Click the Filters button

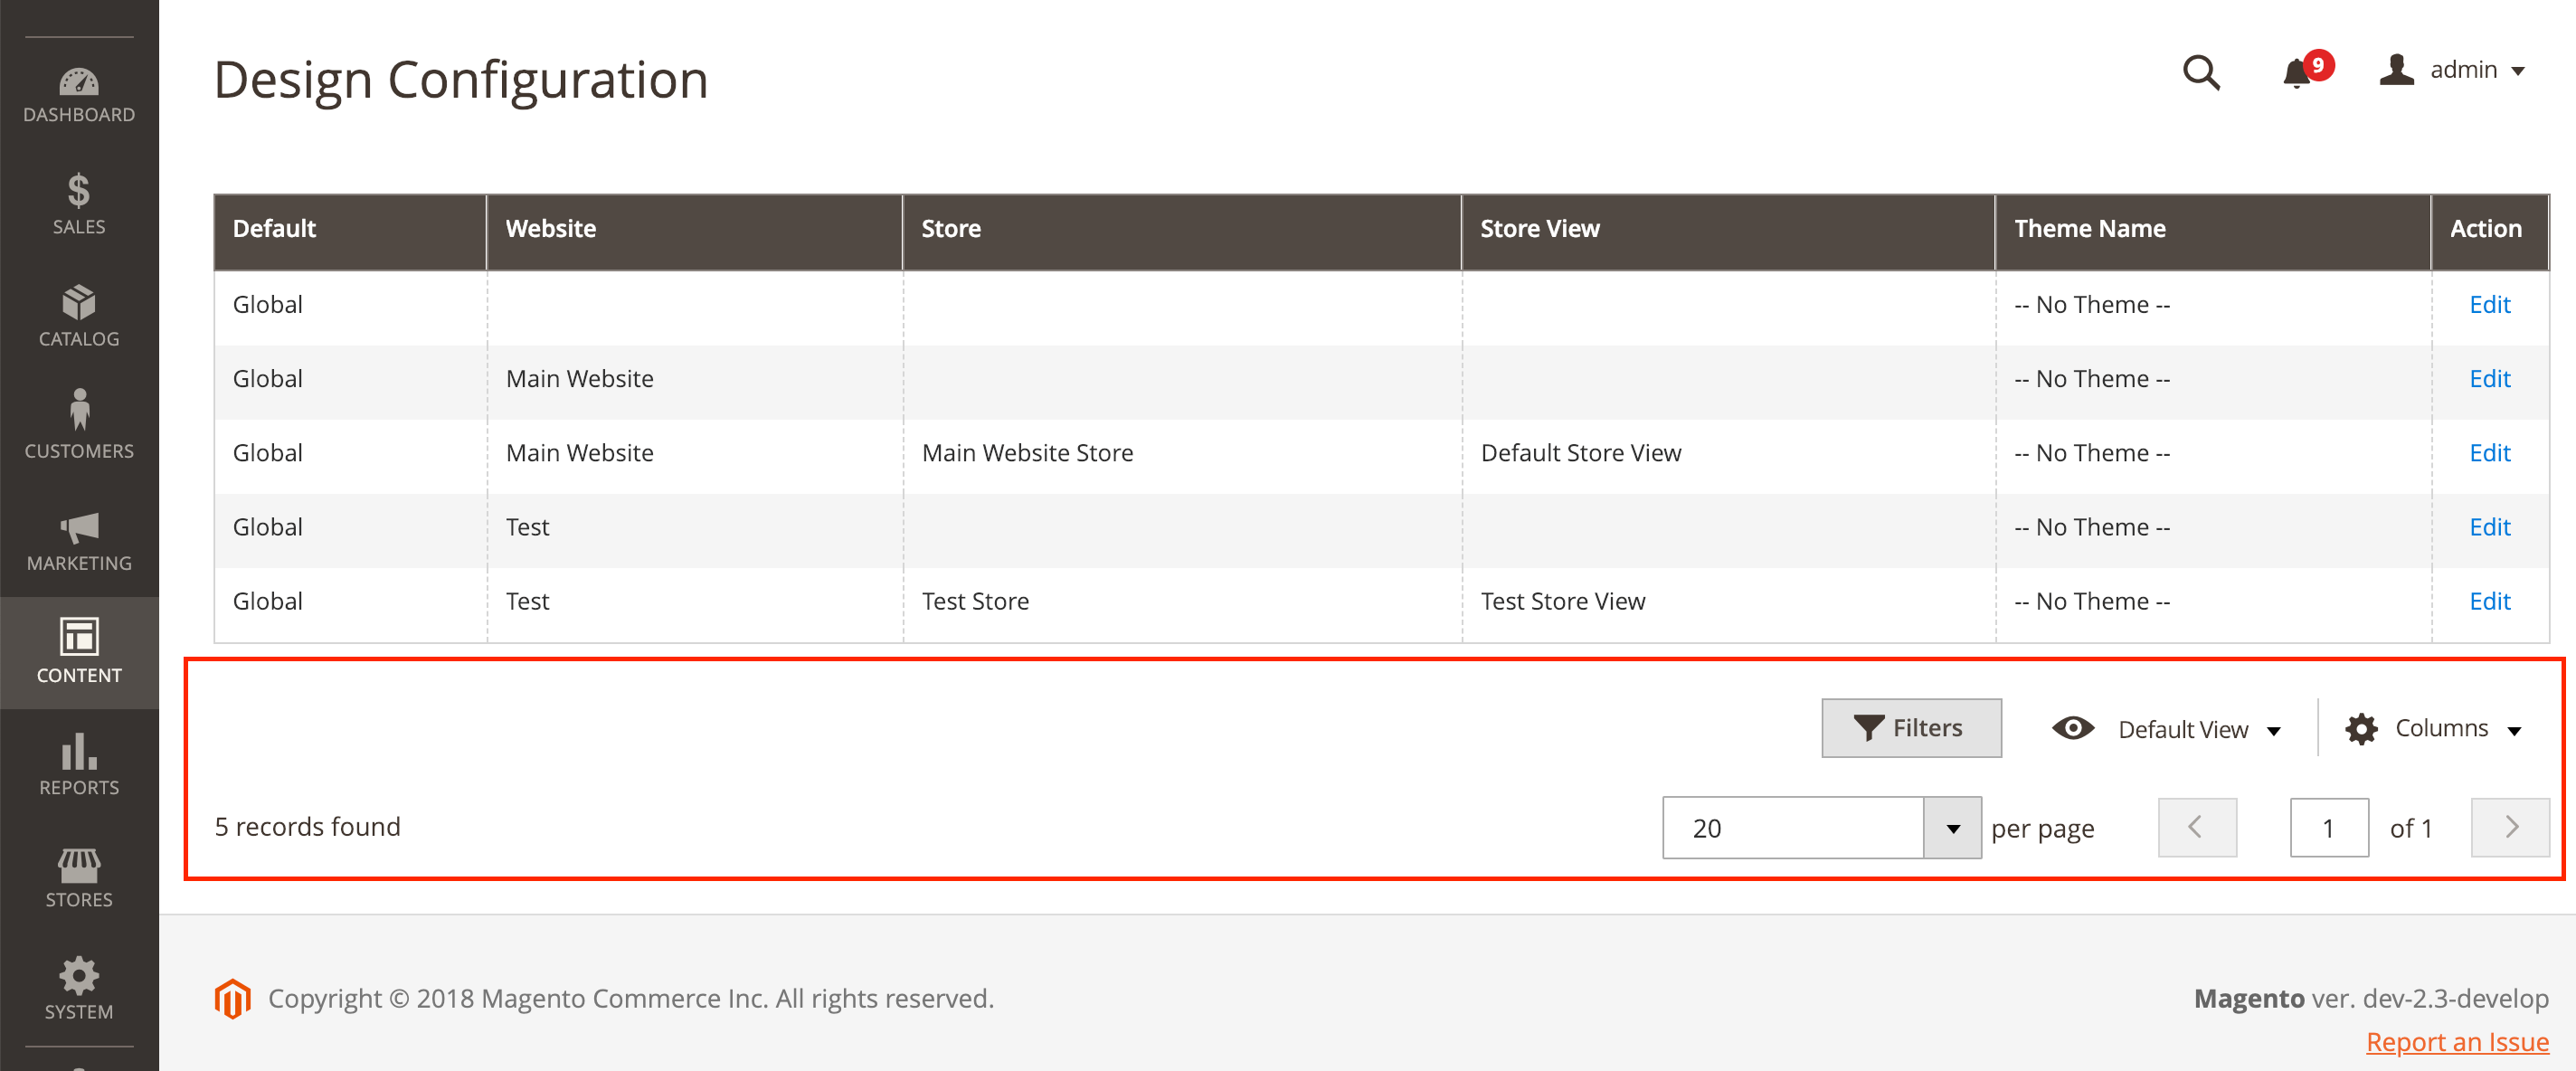pos(1911,728)
